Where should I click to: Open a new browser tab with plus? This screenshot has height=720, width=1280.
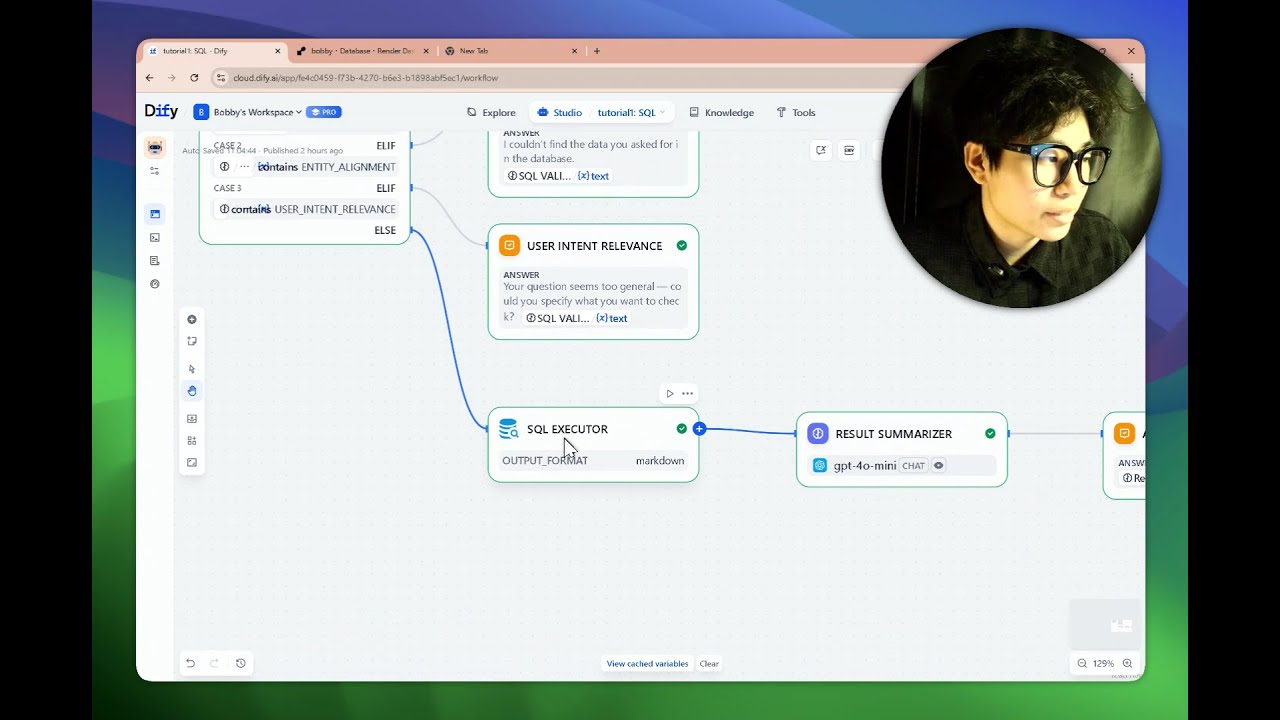[597, 51]
